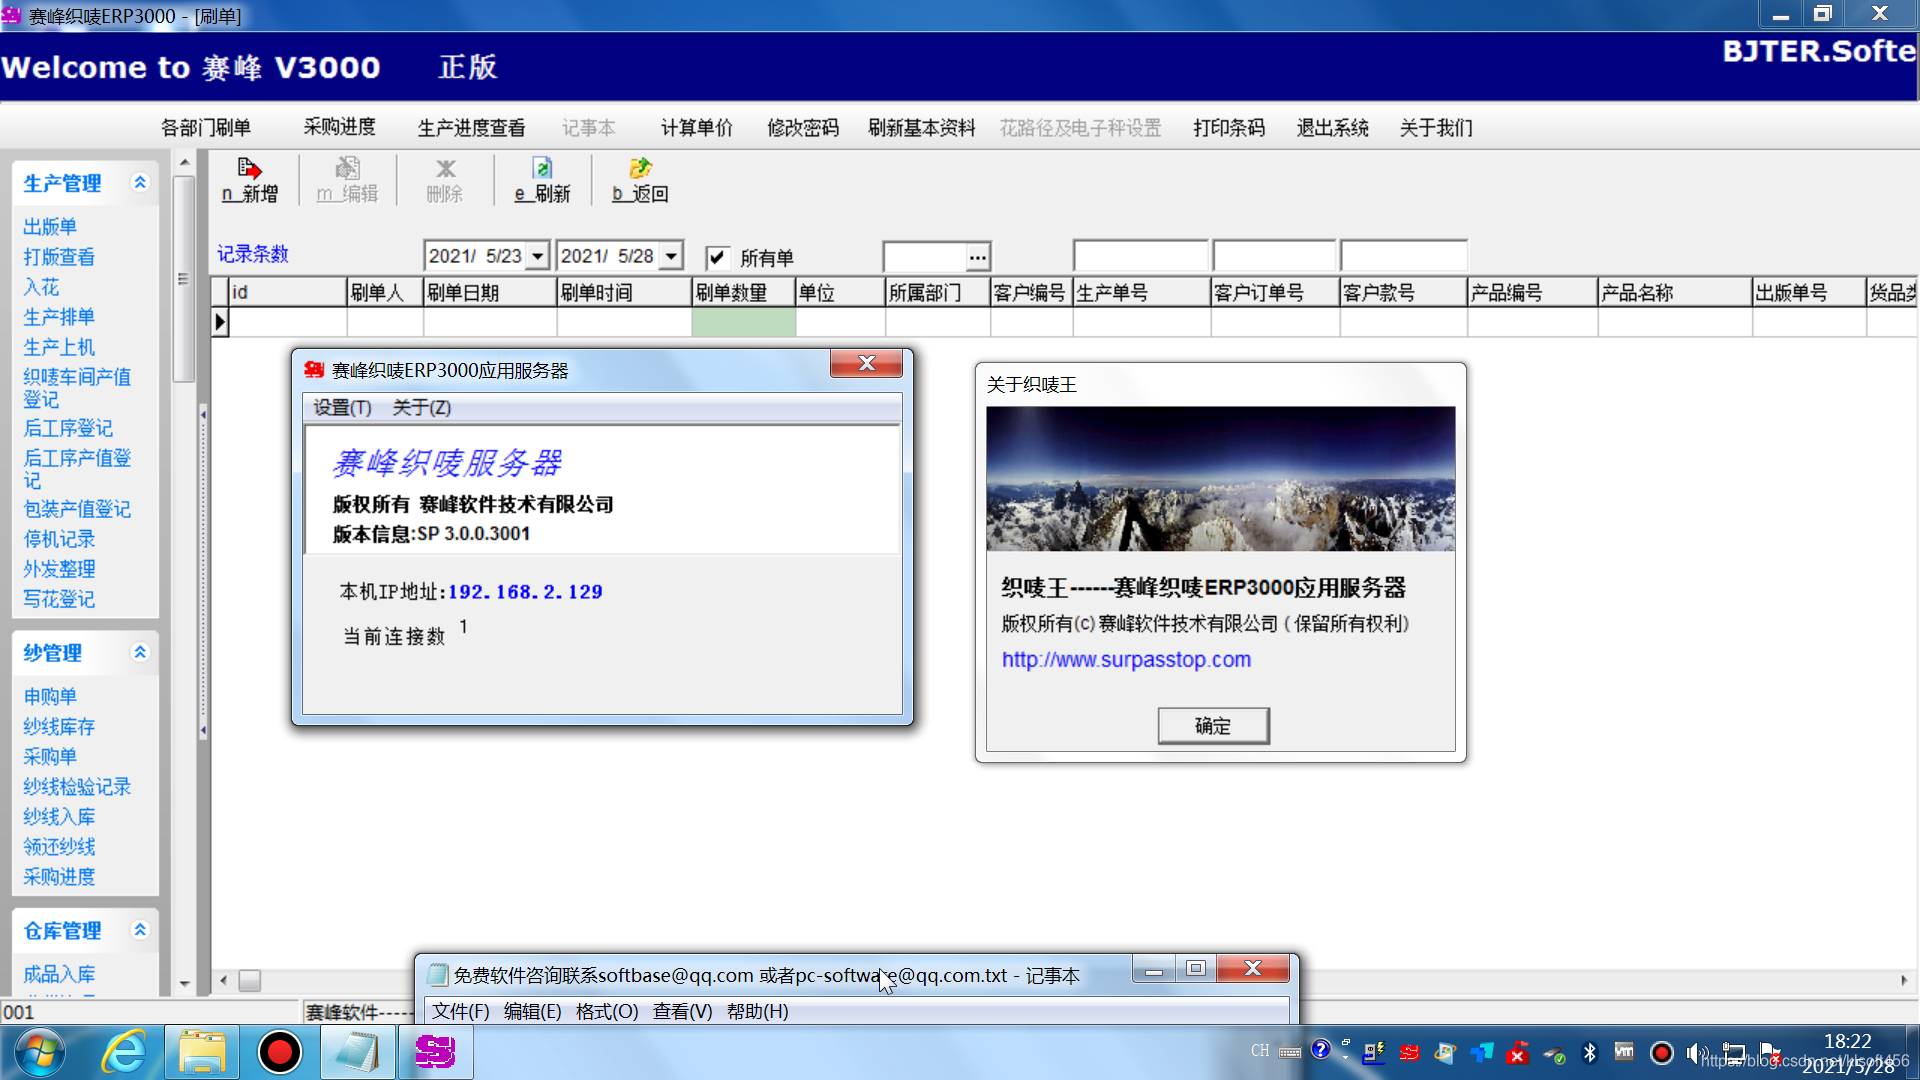Click the red record button in taskbar
Screen dimensions: 1920x1080
pyautogui.click(x=279, y=1052)
